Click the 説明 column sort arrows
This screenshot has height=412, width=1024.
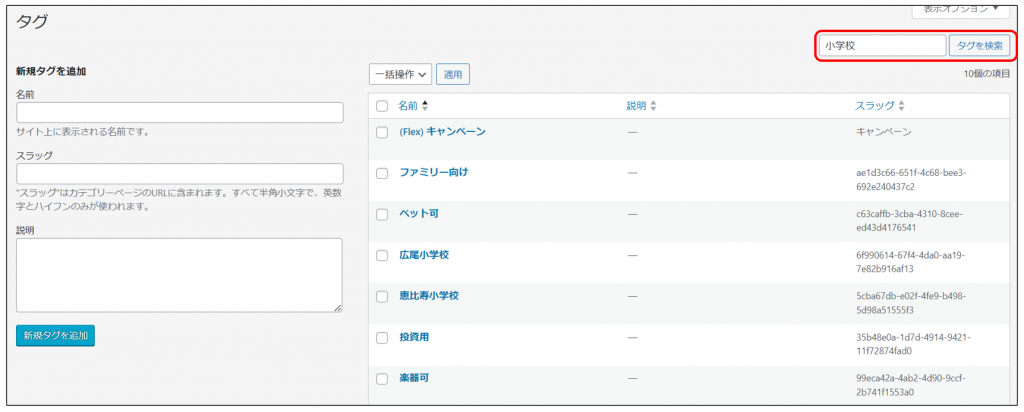coord(654,106)
